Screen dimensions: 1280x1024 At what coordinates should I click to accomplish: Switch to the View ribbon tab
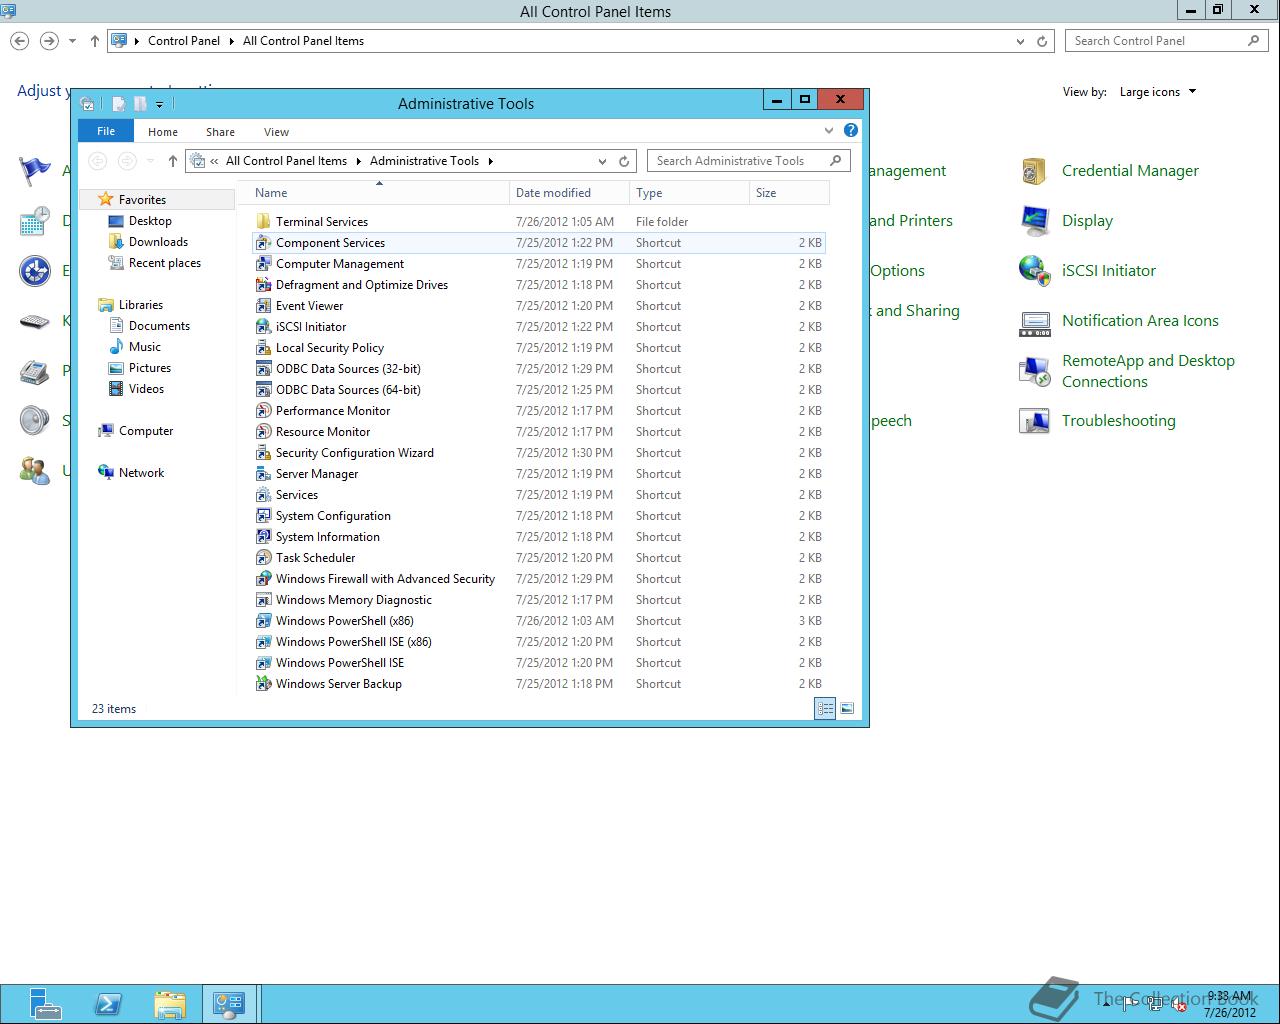click(x=276, y=132)
